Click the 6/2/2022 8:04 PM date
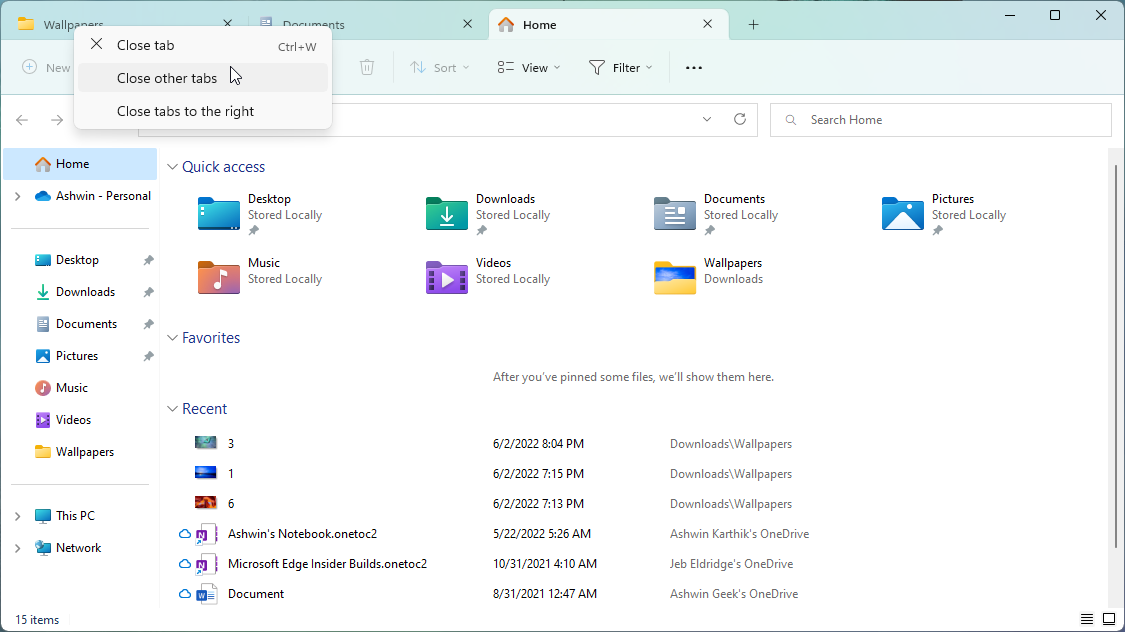Image resolution: width=1125 pixels, height=632 pixels. [538, 444]
